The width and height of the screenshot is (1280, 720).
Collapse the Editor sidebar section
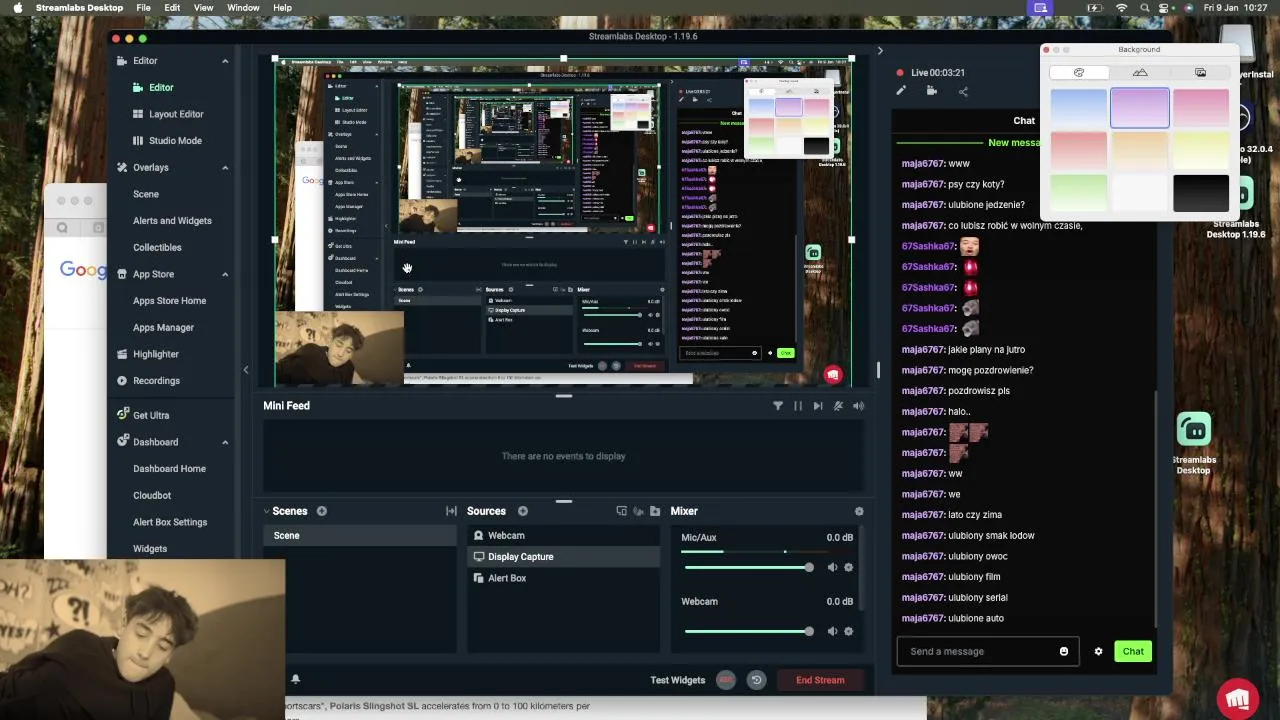click(x=225, y=61)
